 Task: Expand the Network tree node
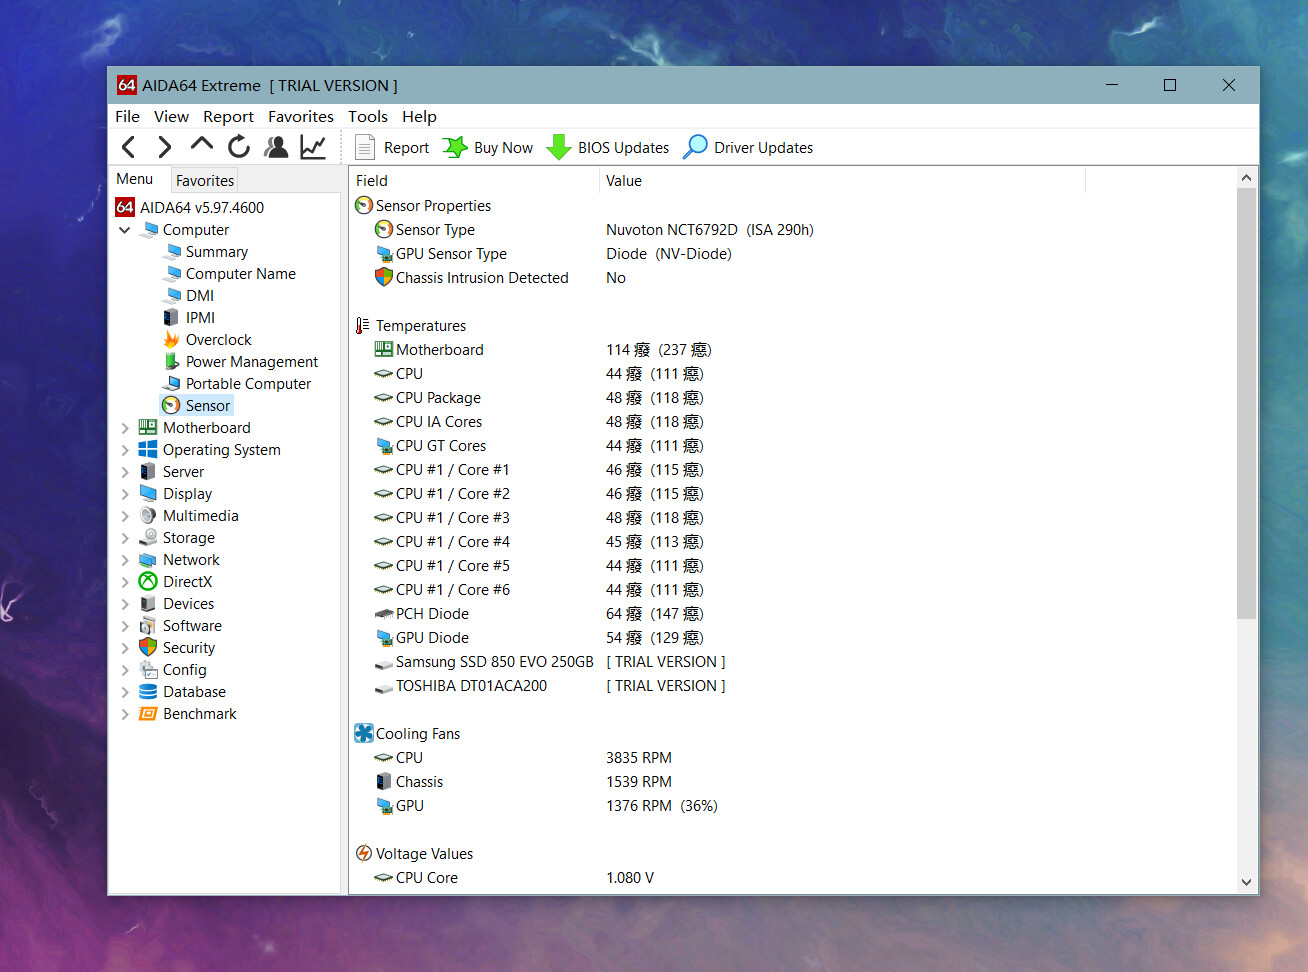click(x=125, y=560)
